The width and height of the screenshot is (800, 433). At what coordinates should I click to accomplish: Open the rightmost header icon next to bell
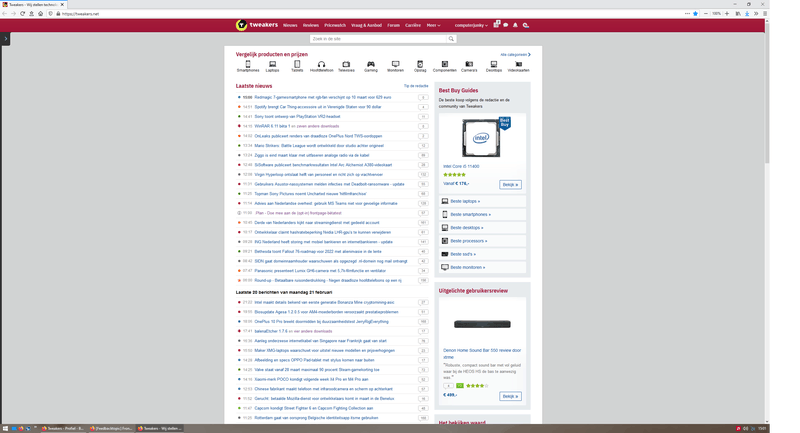pos(526,25)
